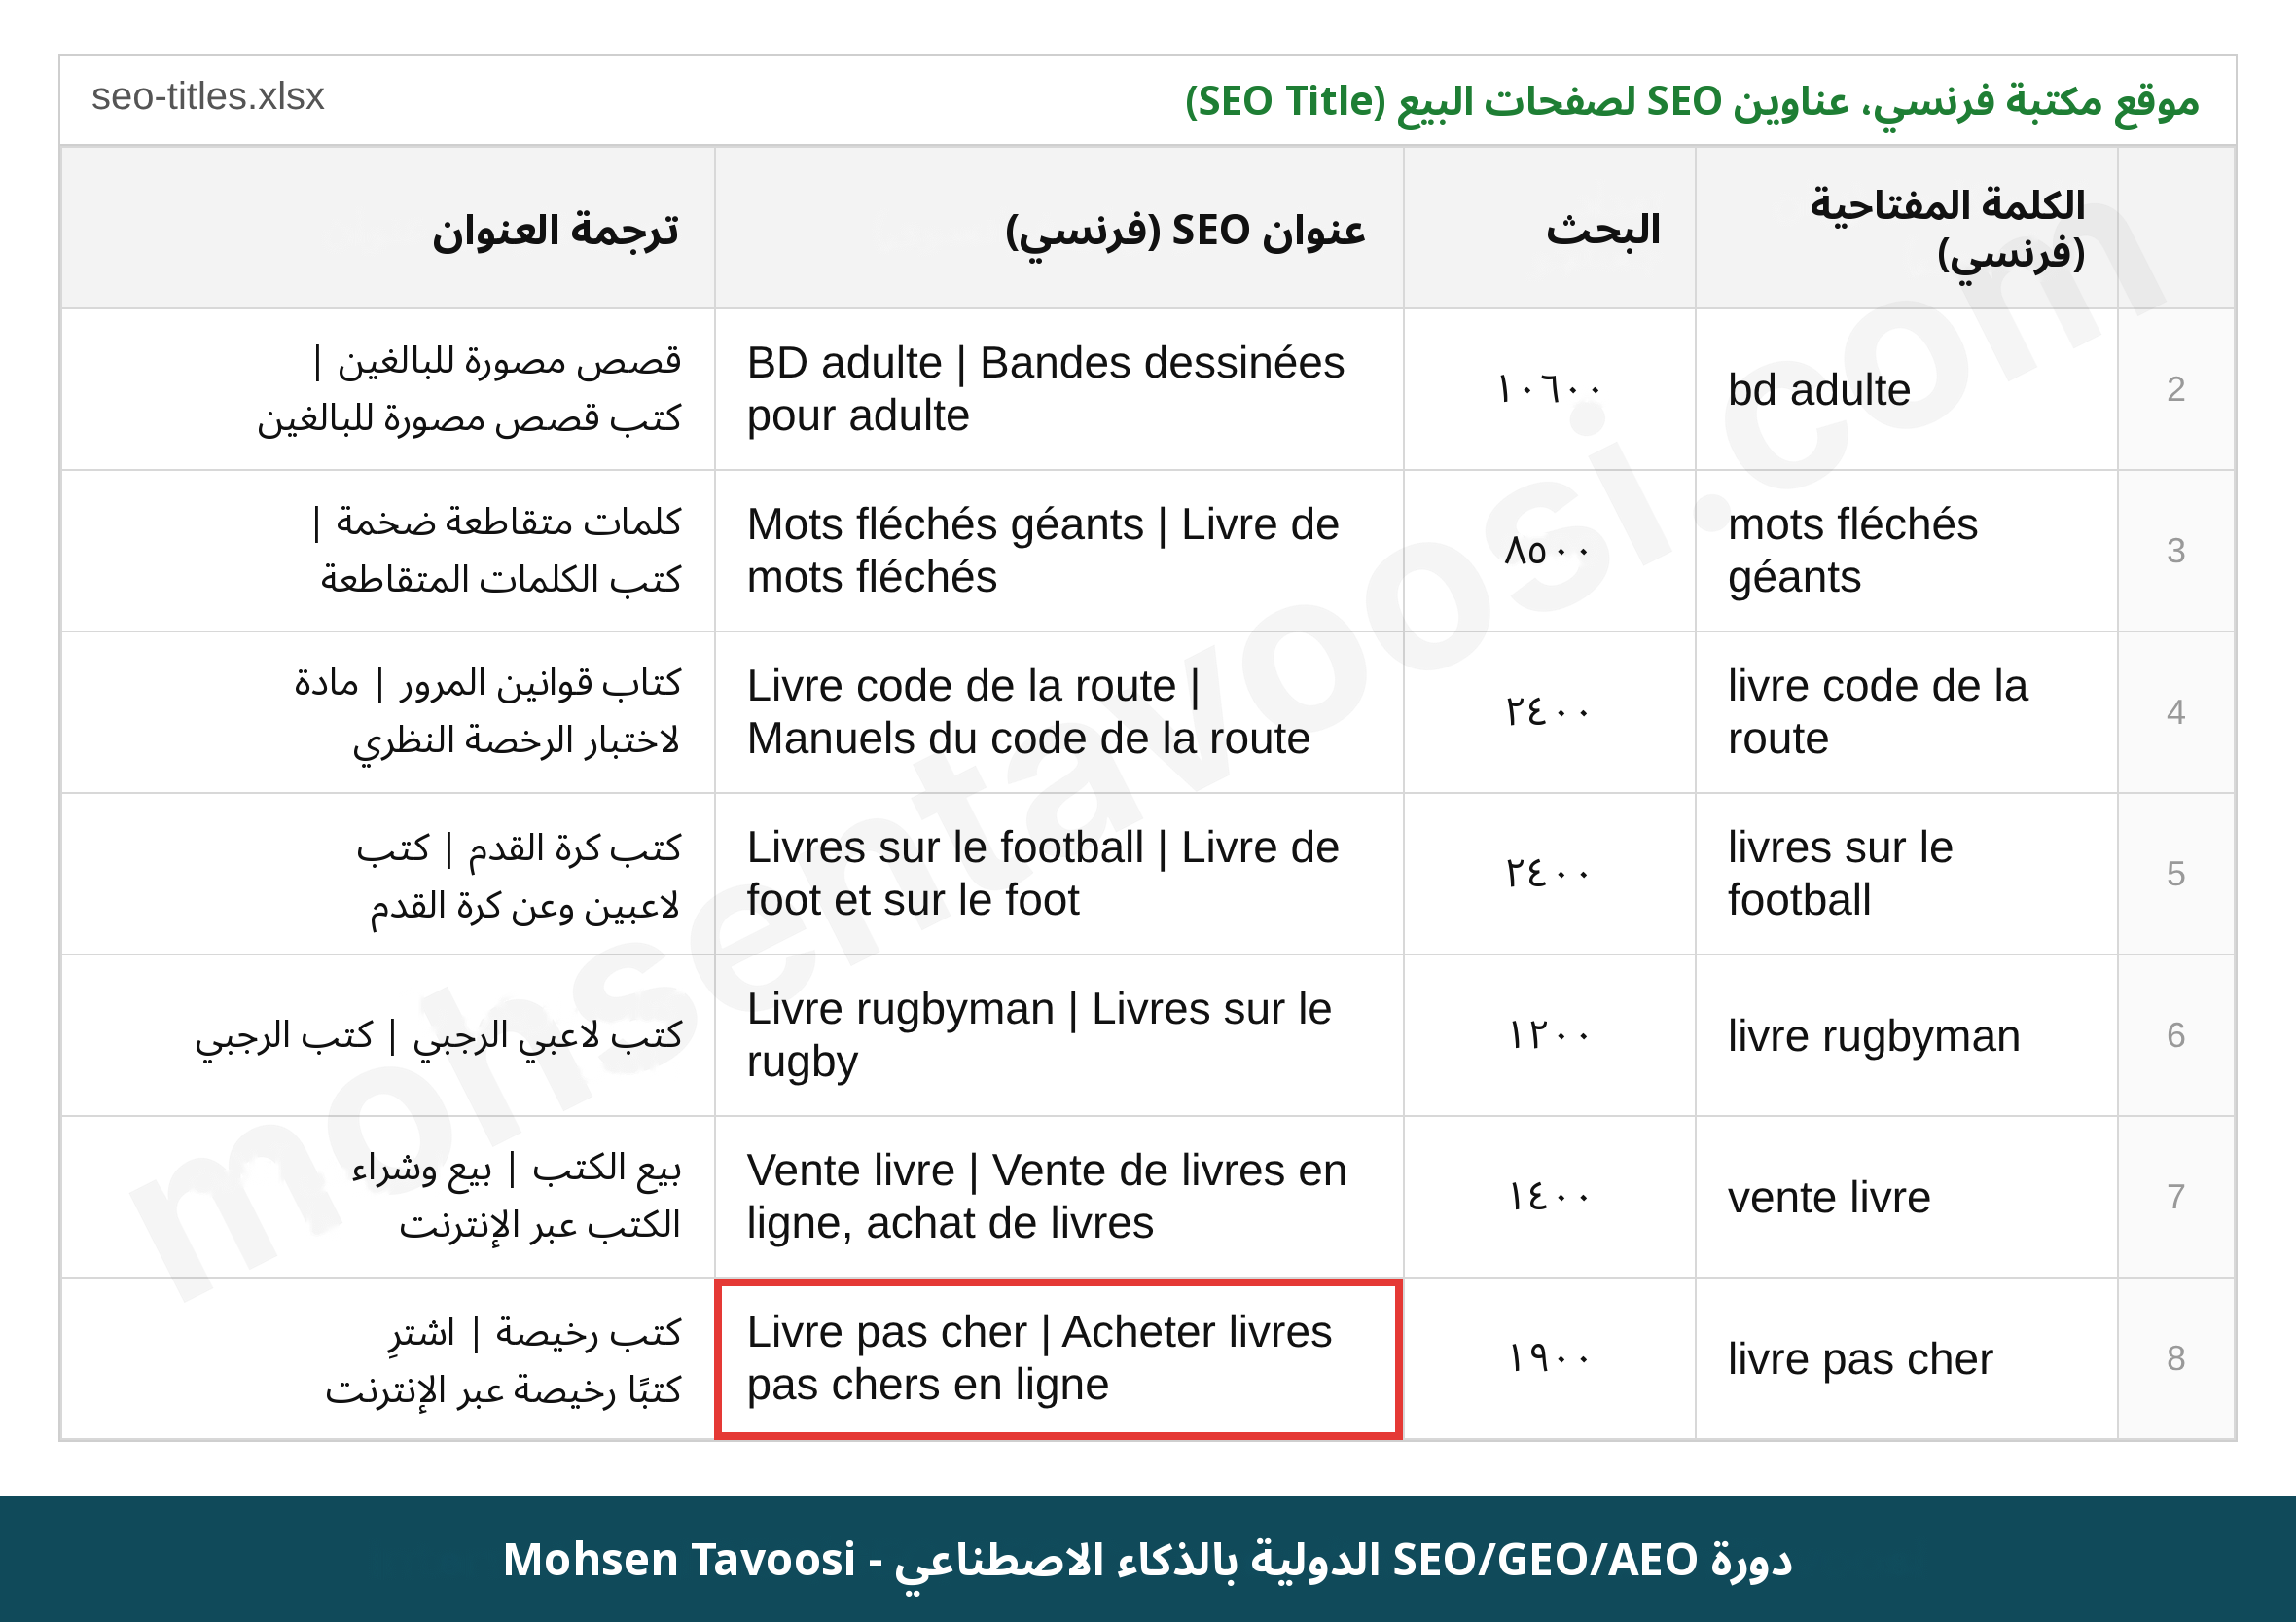Click the search volume cell '١٩٠٠'
The height and width of the screenshot is (1622, 2296).
coord(1549,1358)
